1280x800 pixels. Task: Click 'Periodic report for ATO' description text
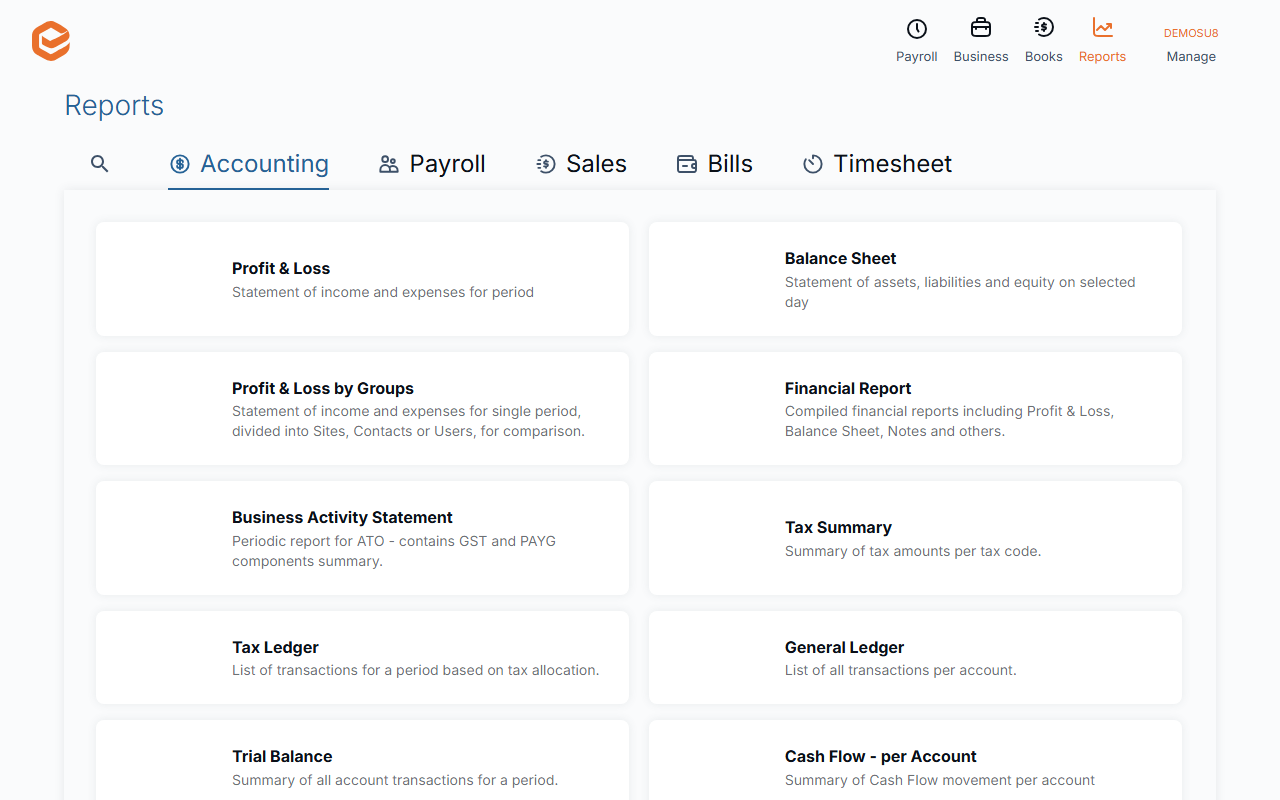point(394,551)
